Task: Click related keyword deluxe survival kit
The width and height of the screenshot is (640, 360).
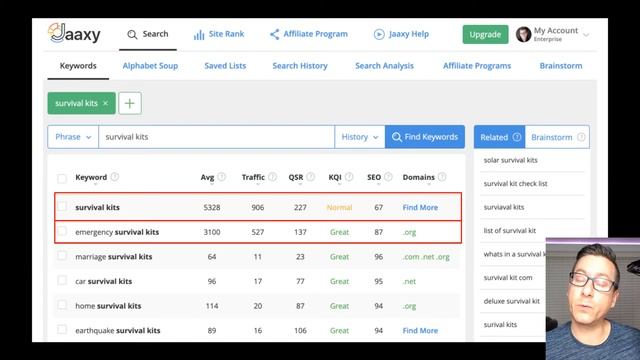Action: 512,301
